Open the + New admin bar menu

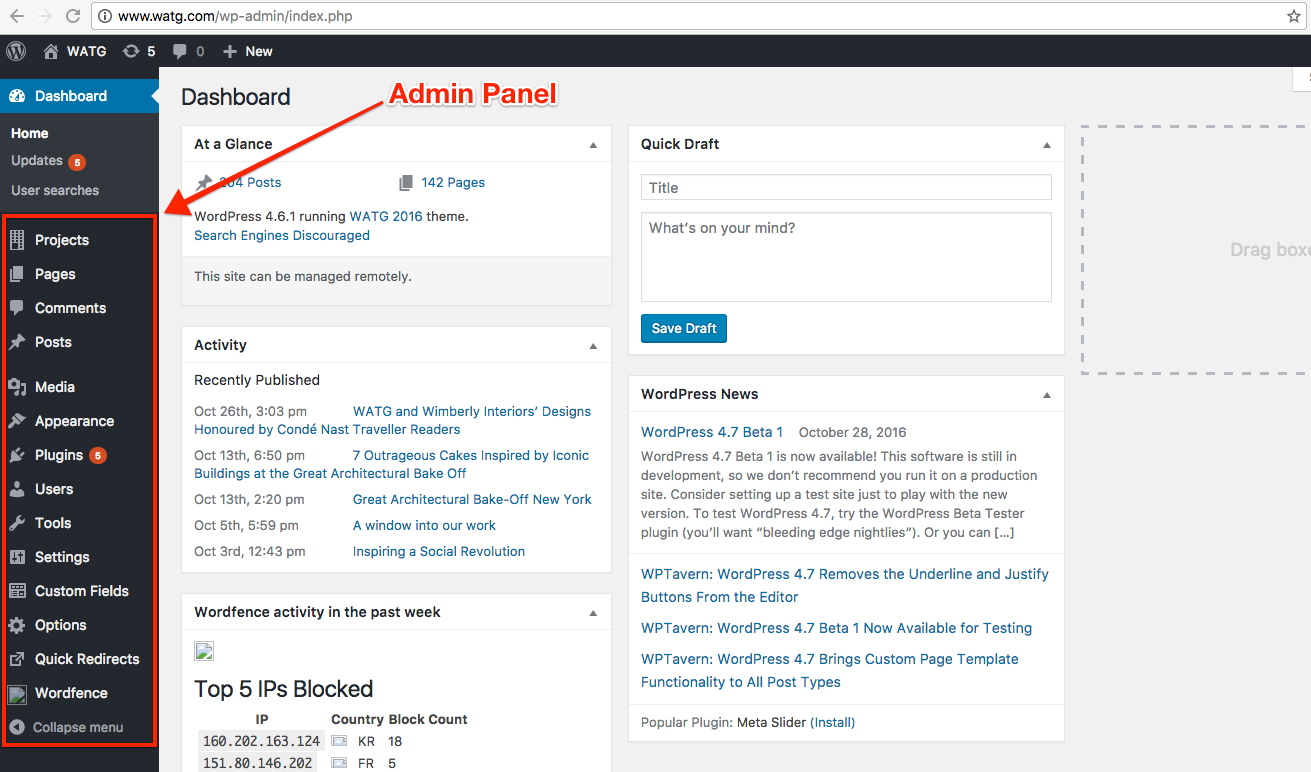pos(247,51)
